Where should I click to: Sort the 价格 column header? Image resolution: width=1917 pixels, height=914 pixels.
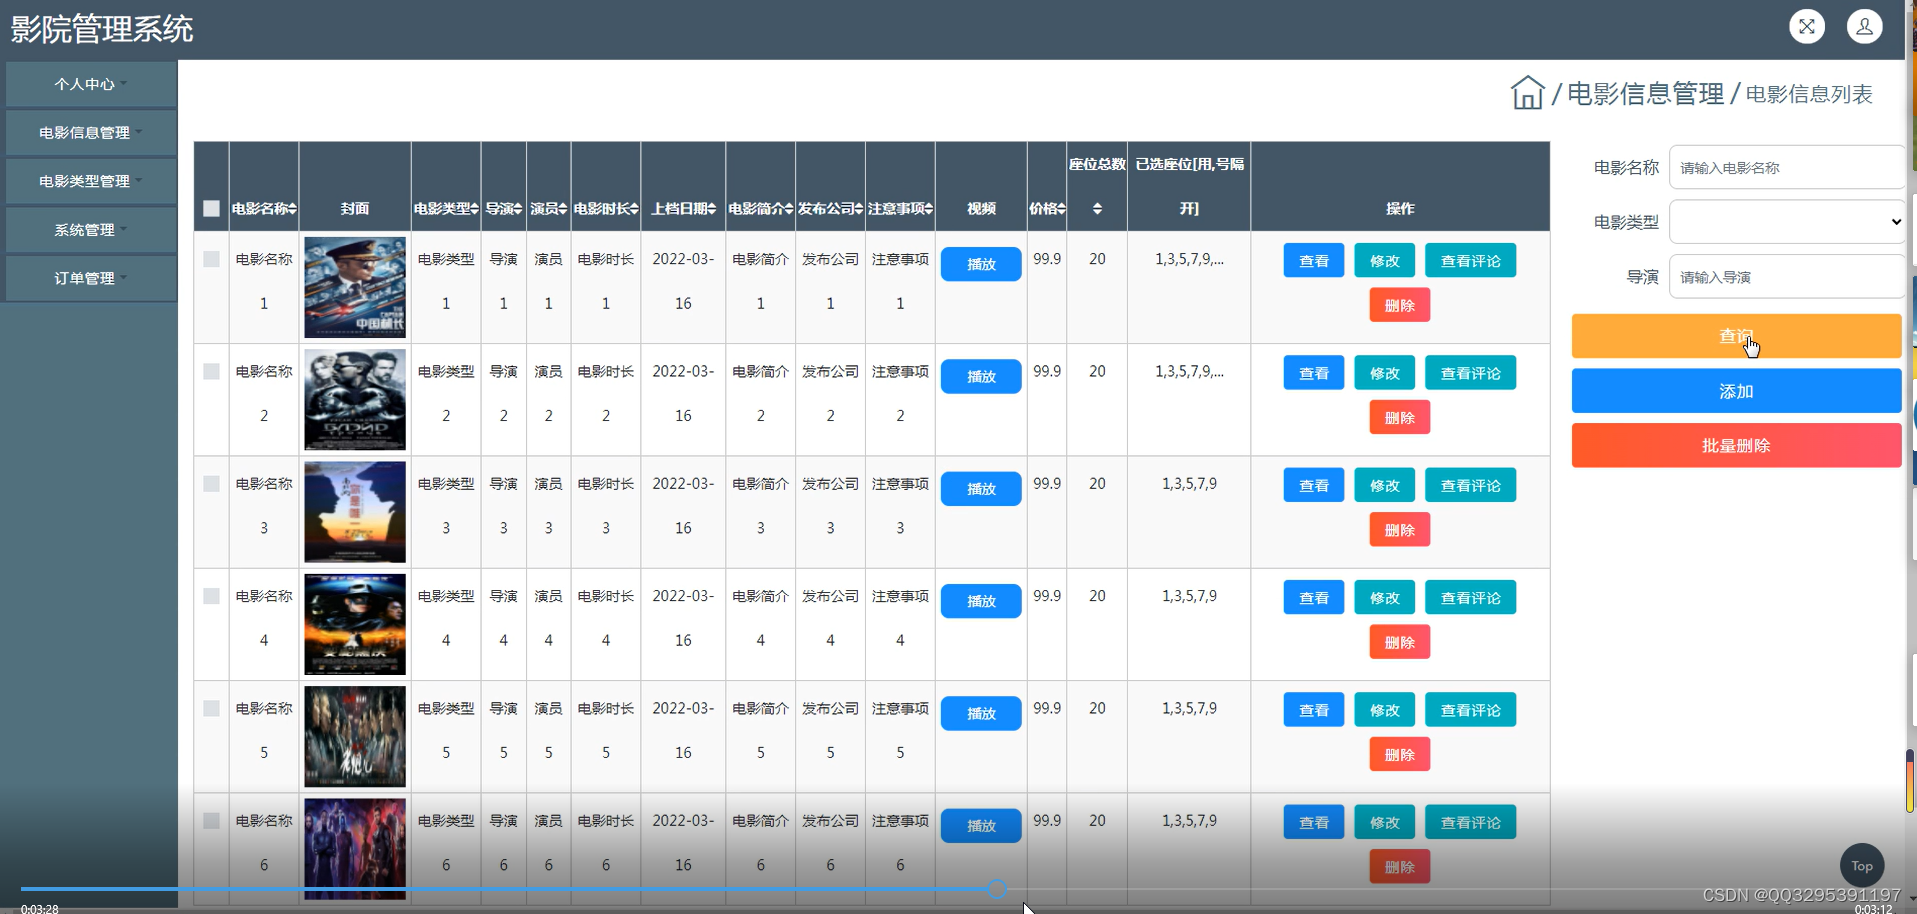point(1047,209)
